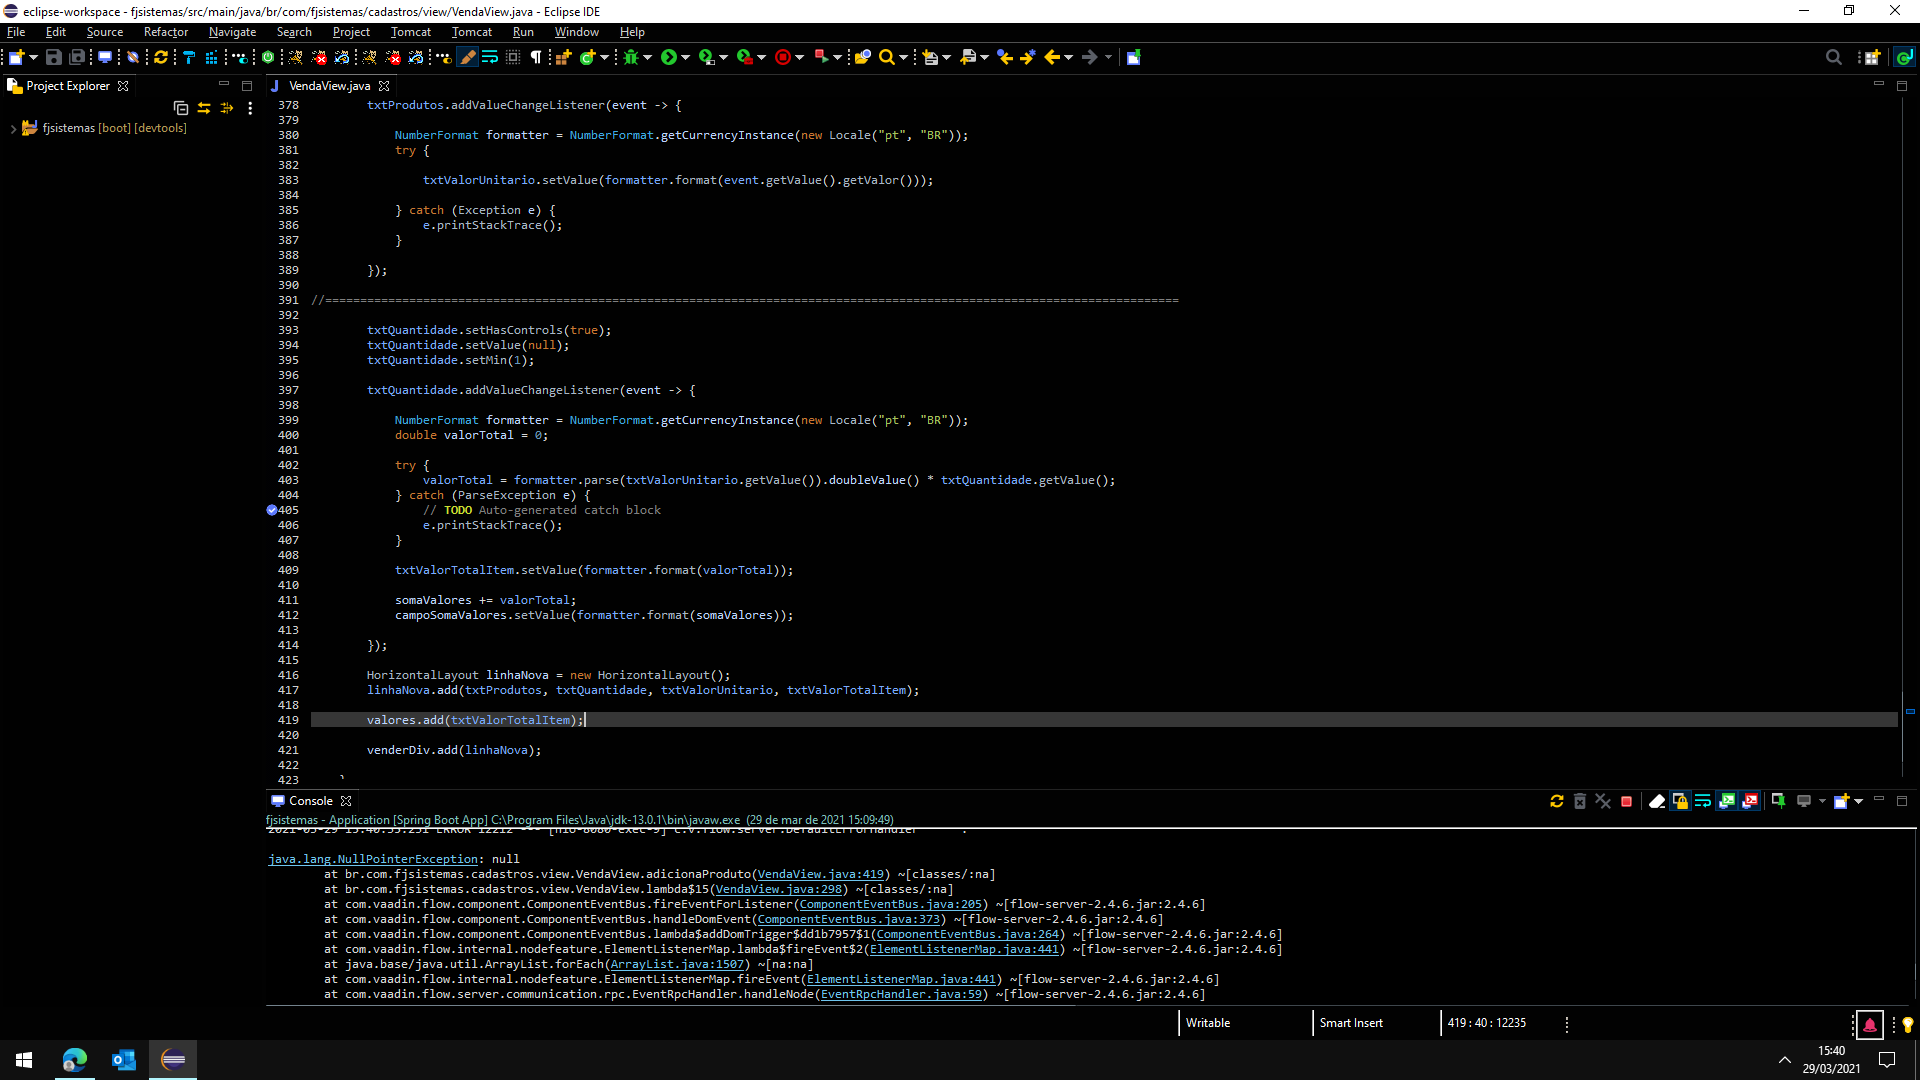1920x1080 pixels.
Task: Open the ArrayList.java:1507 link
Action: click(678, 964)
